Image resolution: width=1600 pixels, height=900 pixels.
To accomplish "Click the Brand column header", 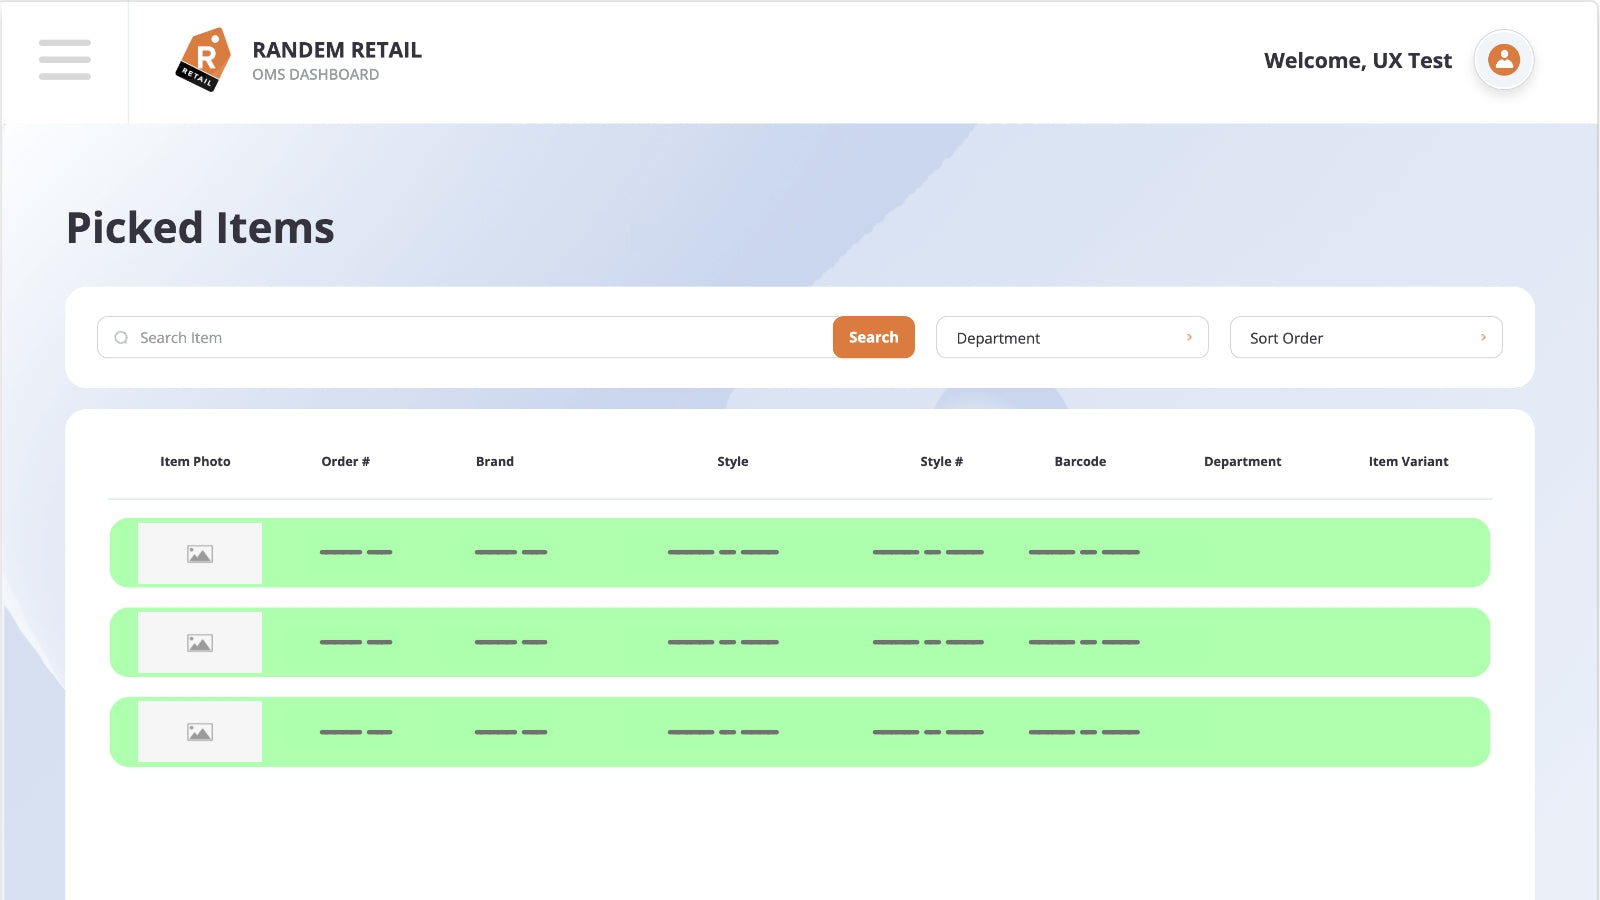I will click(x=494, y=461).
